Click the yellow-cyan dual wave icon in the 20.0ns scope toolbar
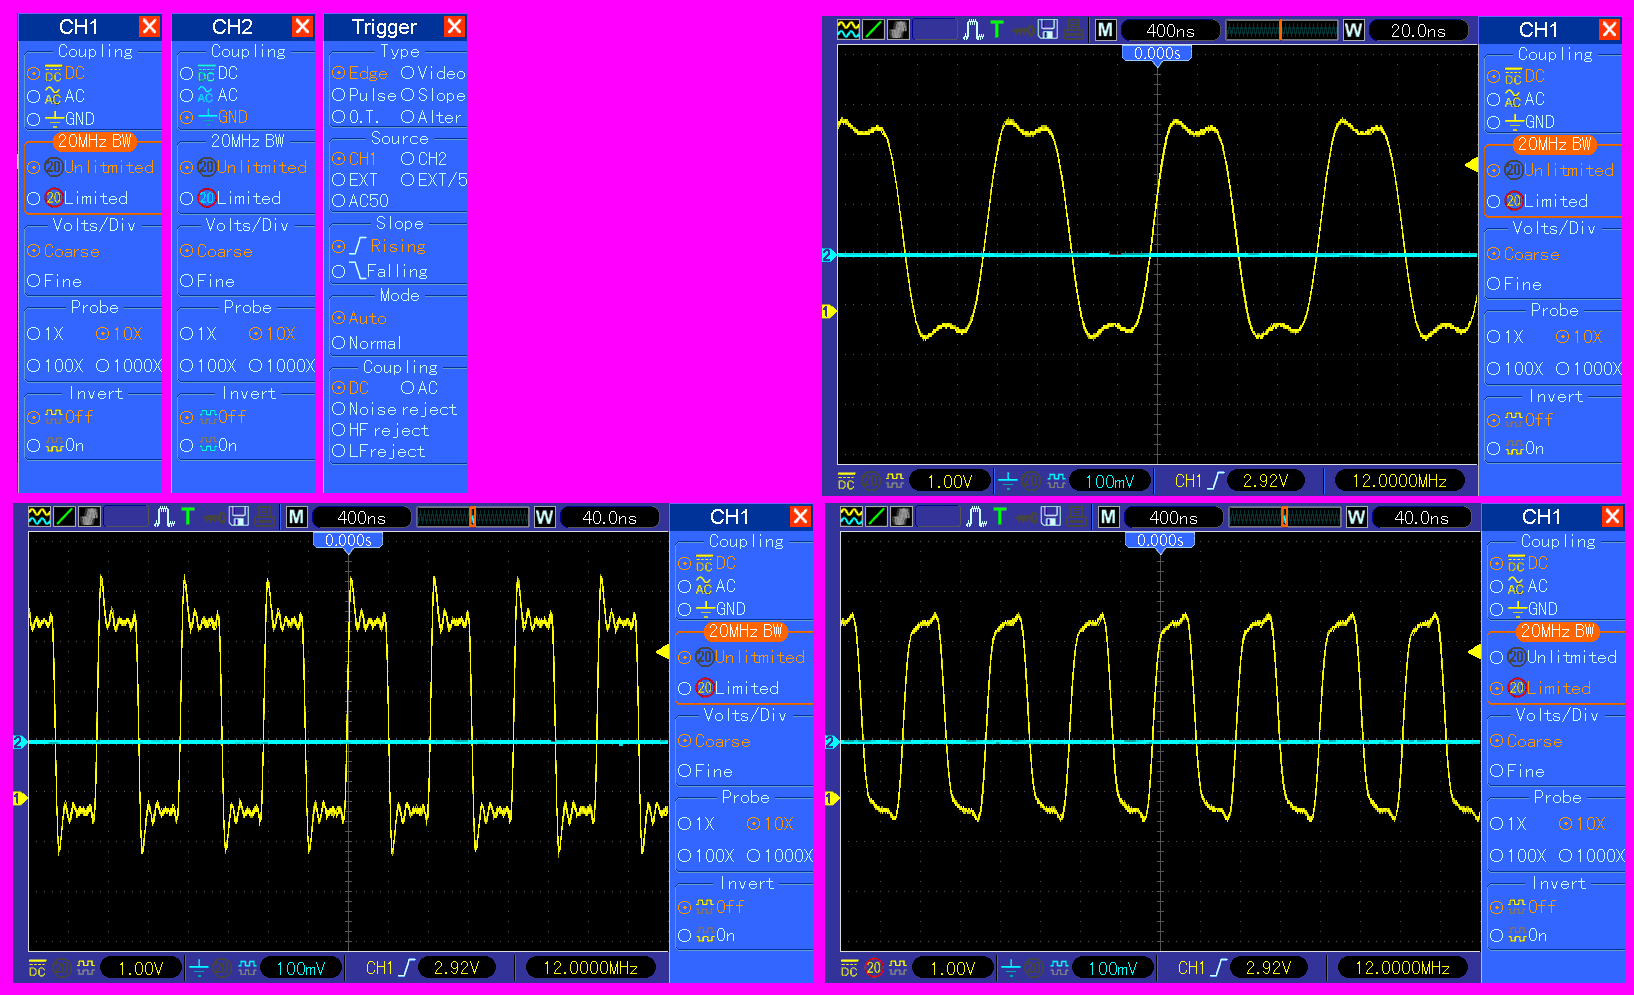This screenshot has height=995, width=1634. coord(848,30)
